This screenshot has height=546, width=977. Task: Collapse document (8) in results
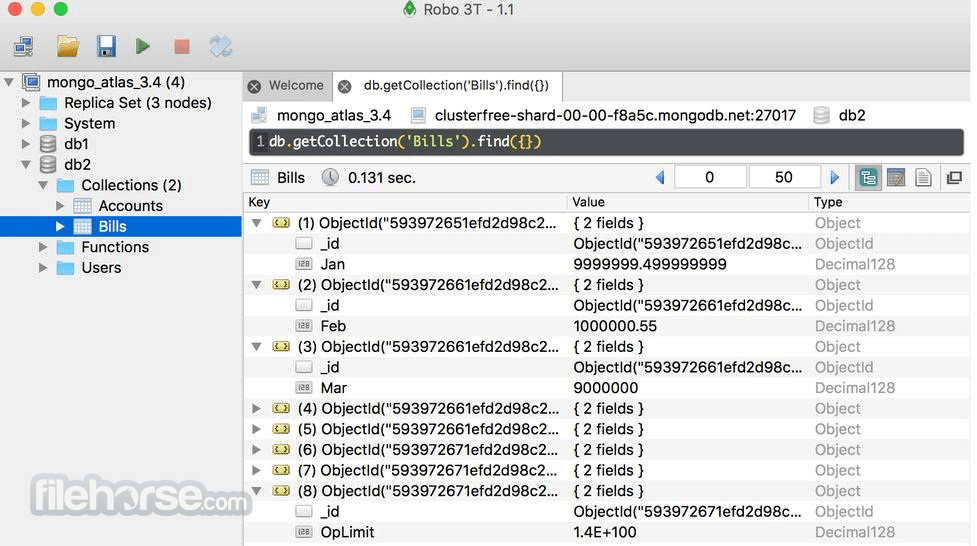(x=256, y=491)
